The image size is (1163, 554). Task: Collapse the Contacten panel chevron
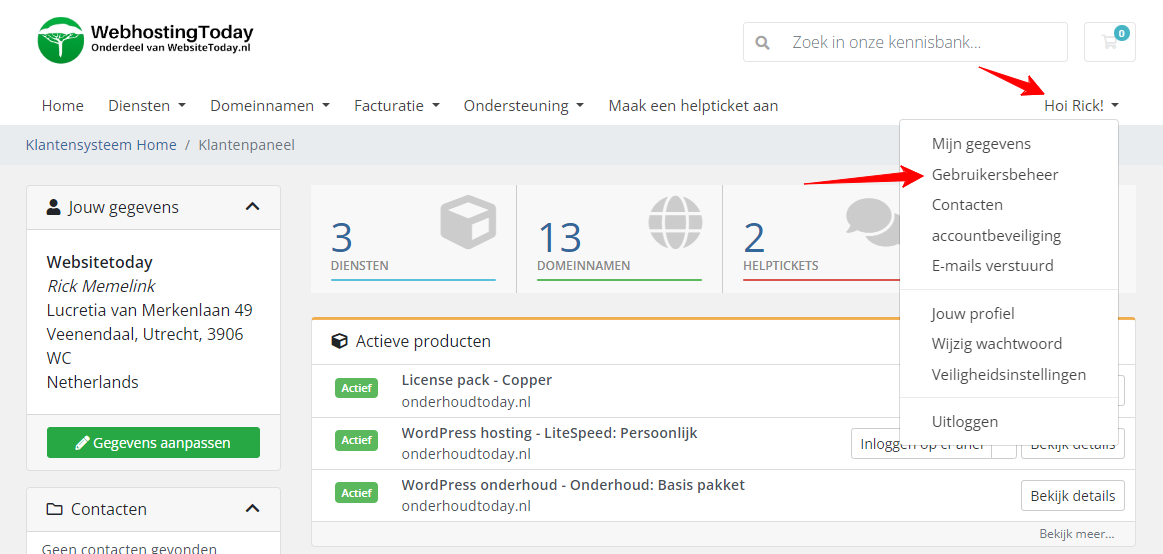252,509
